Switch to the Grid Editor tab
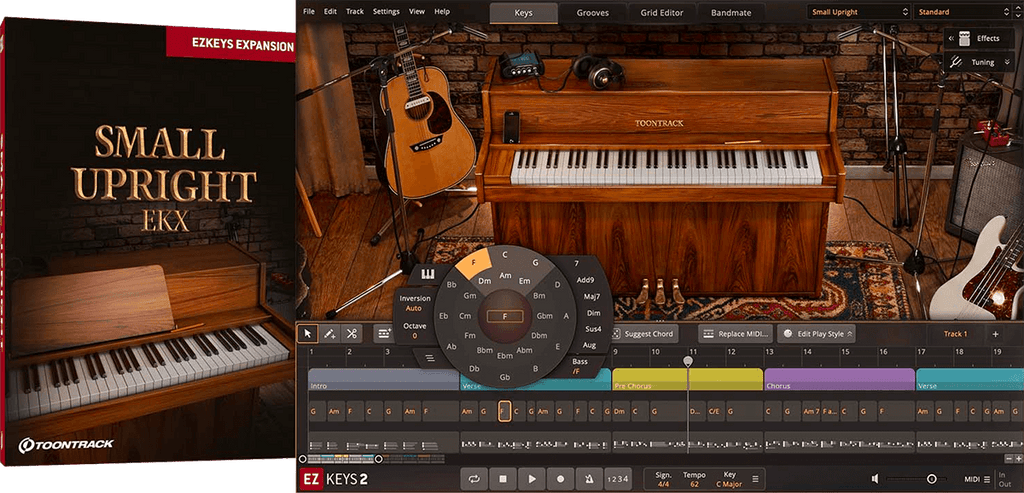Viewport: 1024px width, 493px height. tap(661, 12)
